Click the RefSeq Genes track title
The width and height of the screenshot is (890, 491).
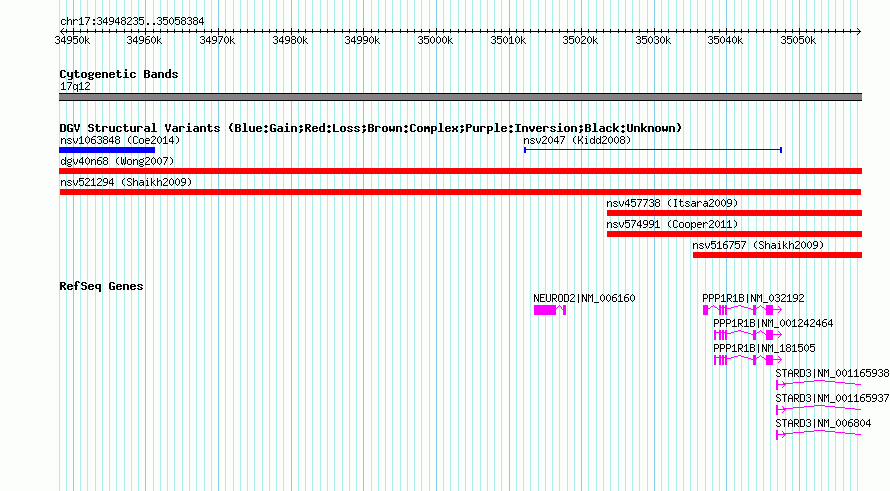click(101, 286)
